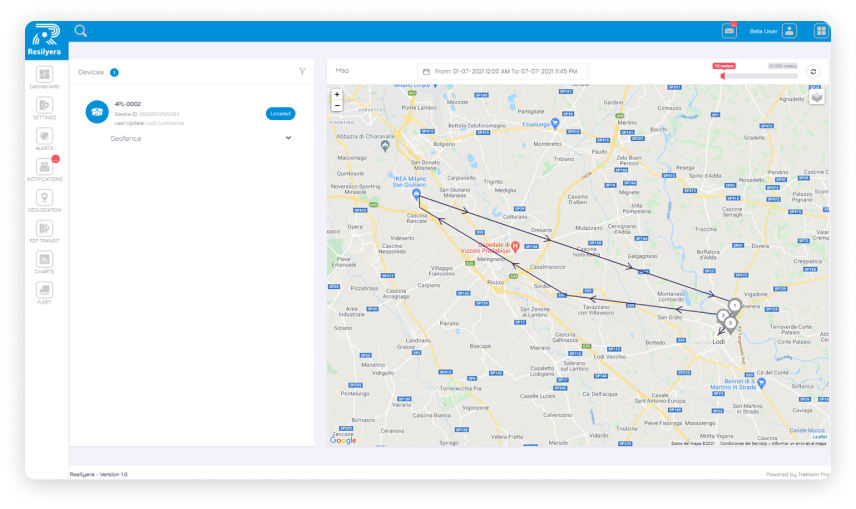Viewport: 856px width, 509px height.
Task: Click the IKEA Milano San Giuliano pin
Action: coord(416,194)
